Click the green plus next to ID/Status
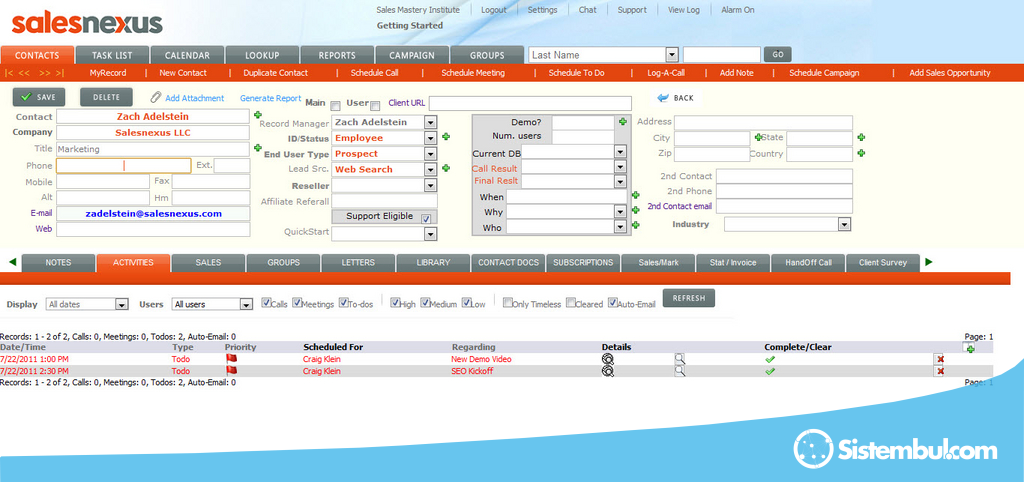The height and width of the screenshot is (482, 1024). (x=446, y=137)
